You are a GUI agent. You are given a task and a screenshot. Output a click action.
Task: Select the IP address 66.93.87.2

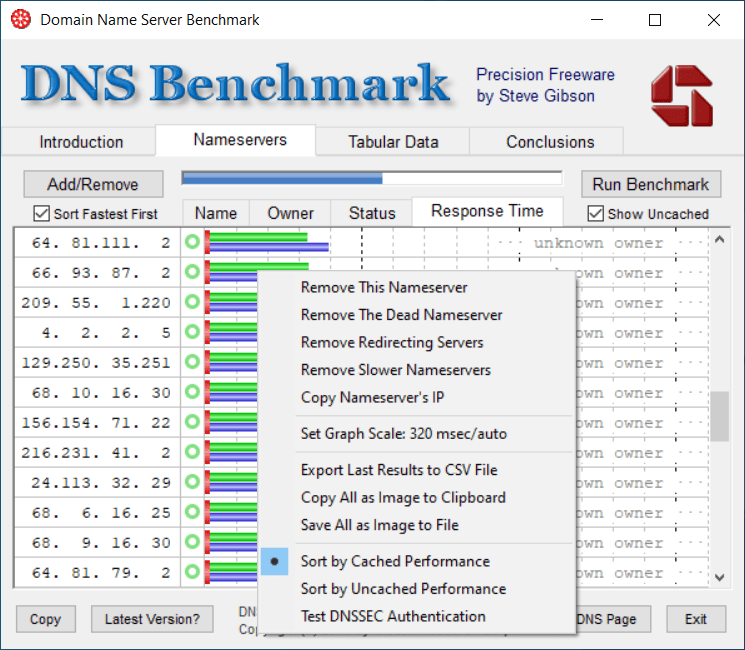(100, 273)
